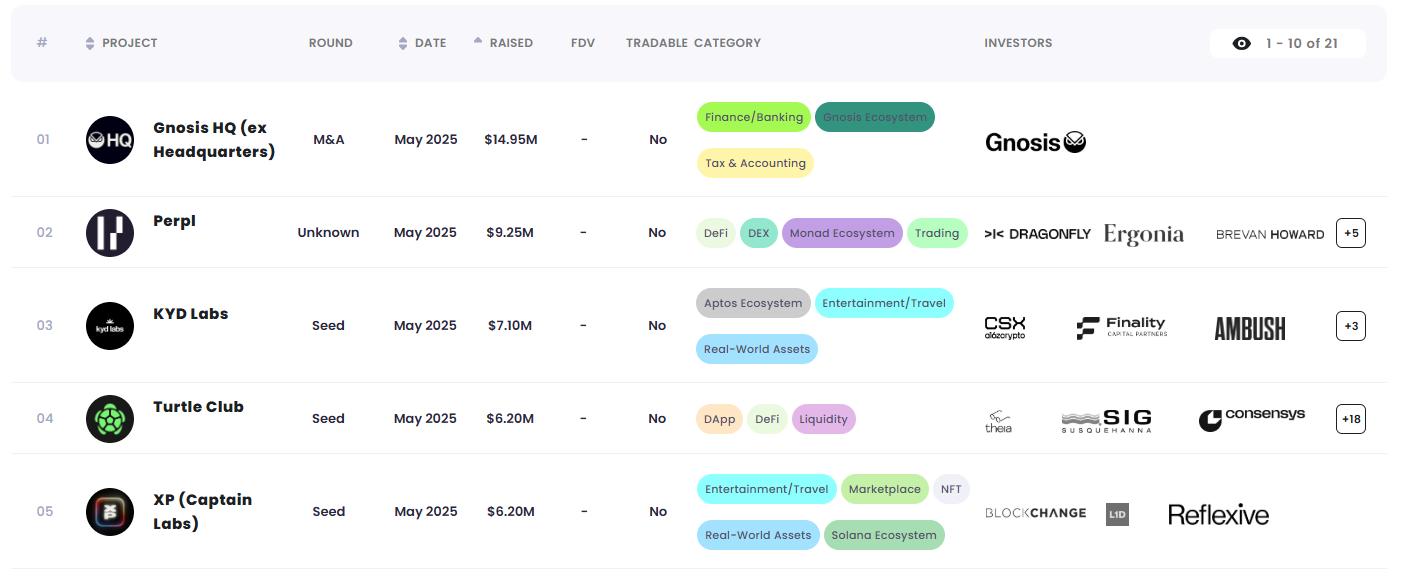Select the Tax & Accounting tag

[755, 163]
